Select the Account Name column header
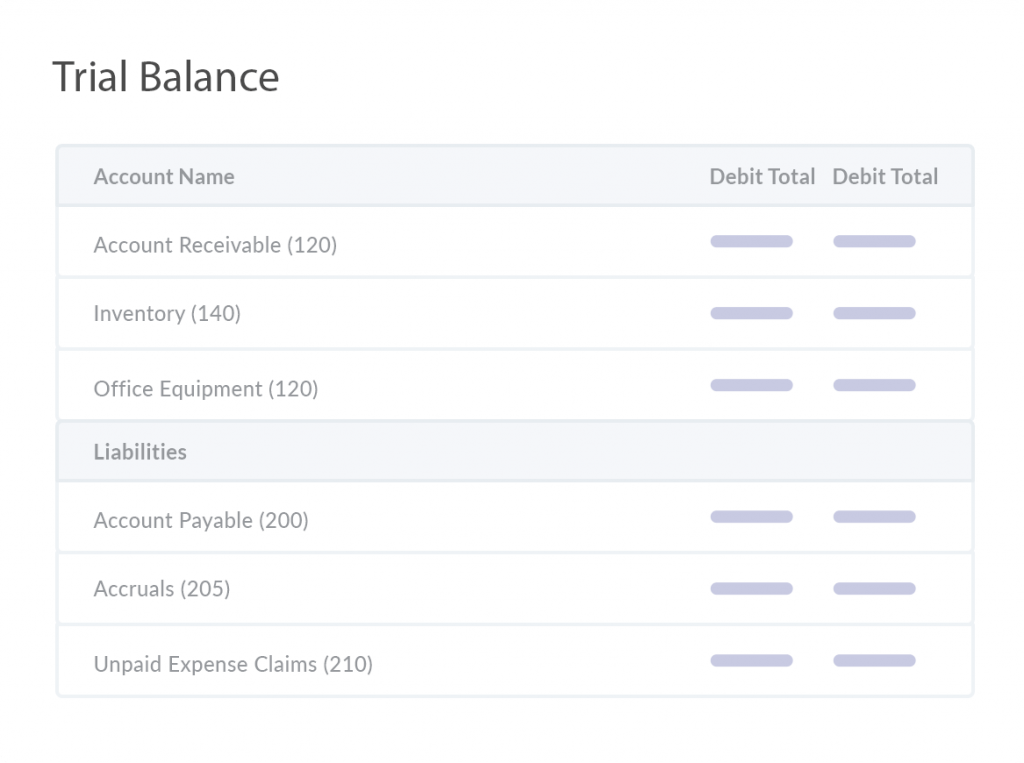Screen dimensions: 1024x763 164,177
